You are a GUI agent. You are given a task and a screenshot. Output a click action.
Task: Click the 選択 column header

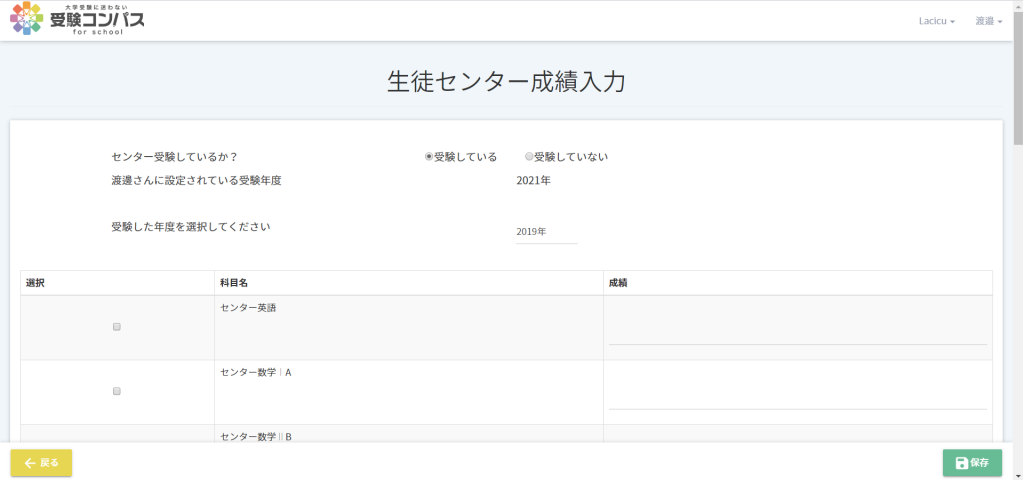coord(35,283)
